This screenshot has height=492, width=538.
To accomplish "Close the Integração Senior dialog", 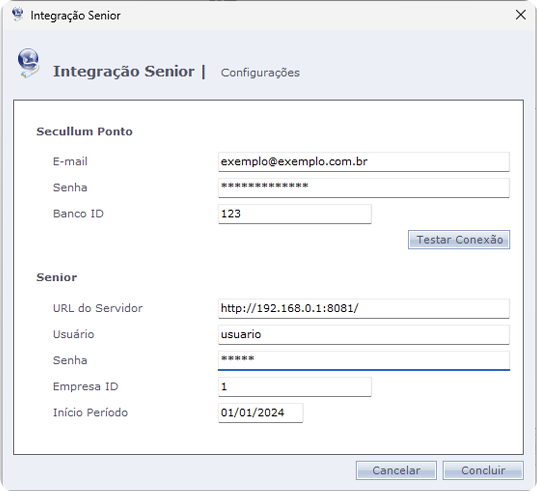I will point(521,15).
